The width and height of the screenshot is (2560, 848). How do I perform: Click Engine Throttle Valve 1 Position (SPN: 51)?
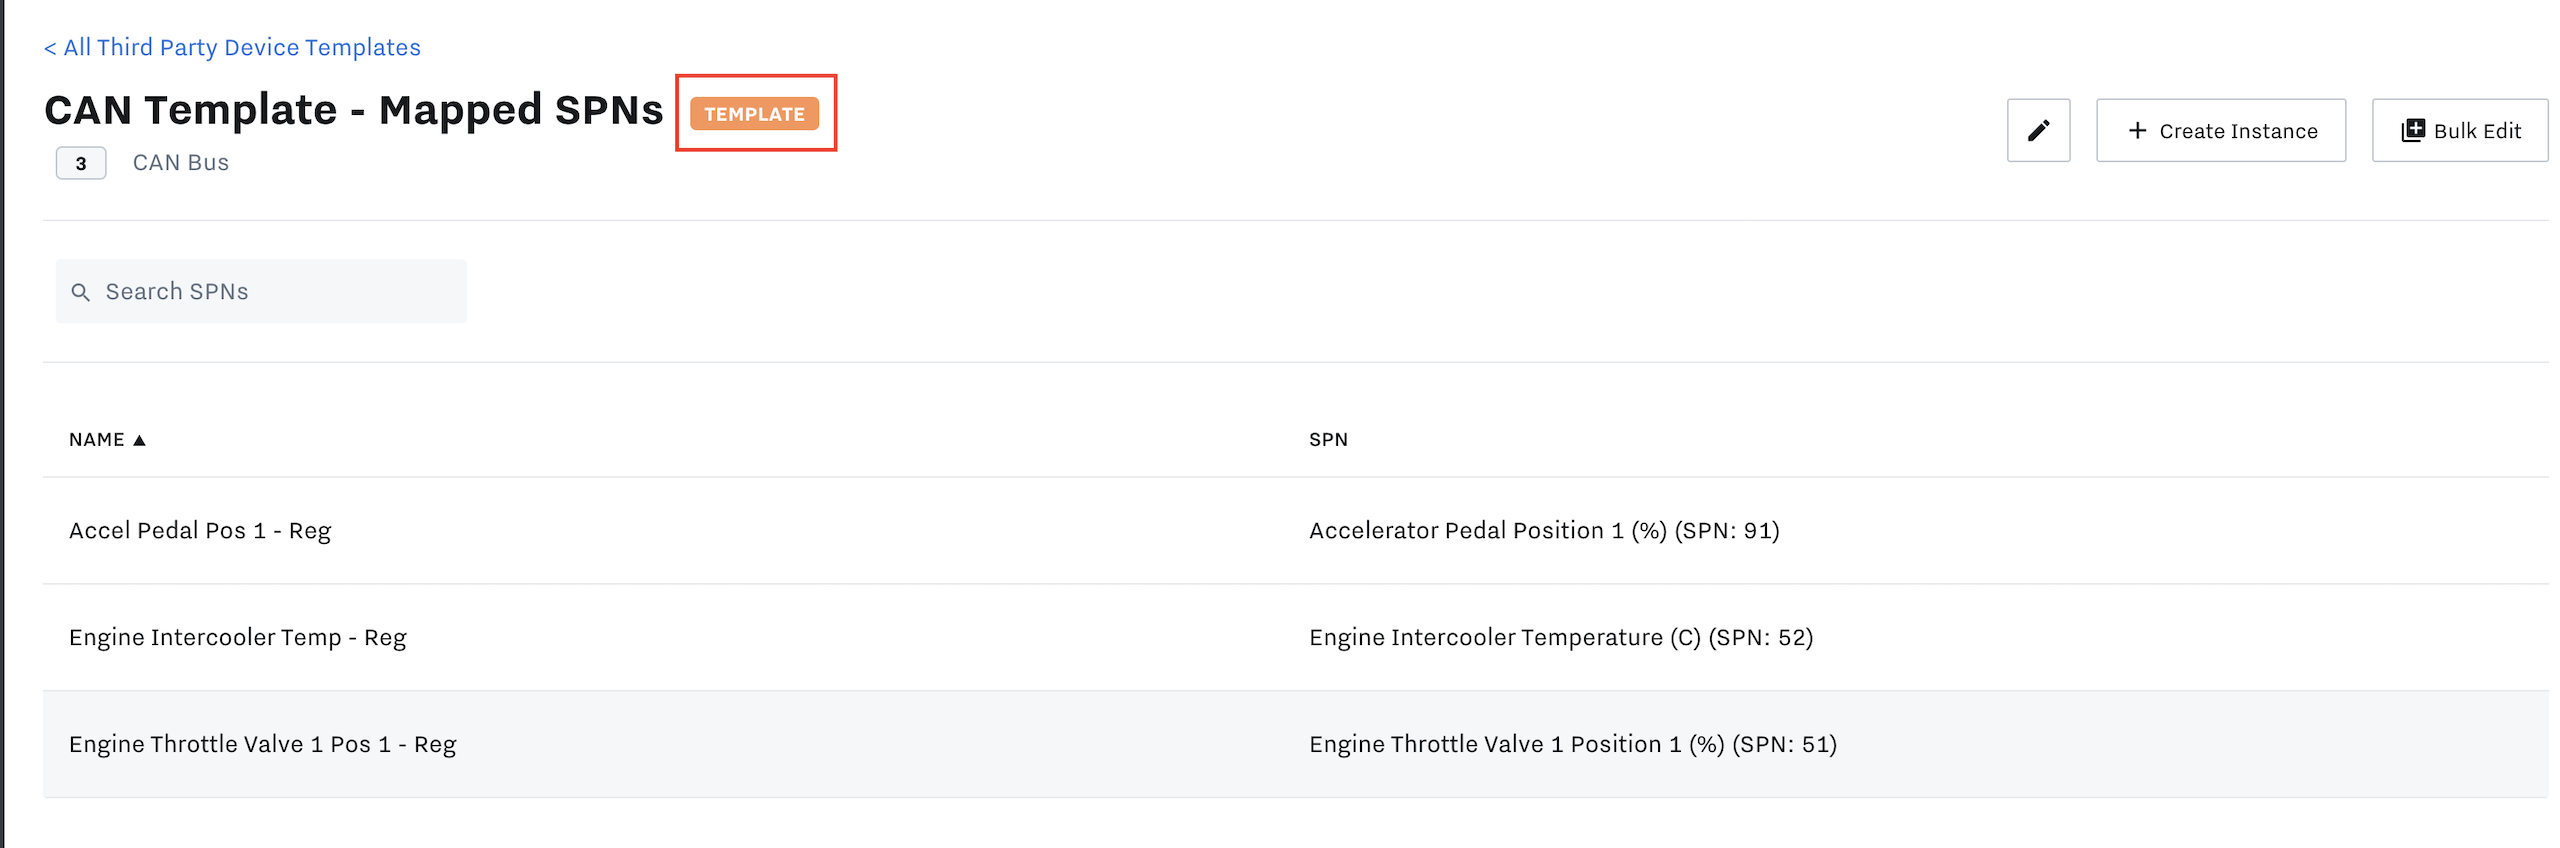(1573, 744)
